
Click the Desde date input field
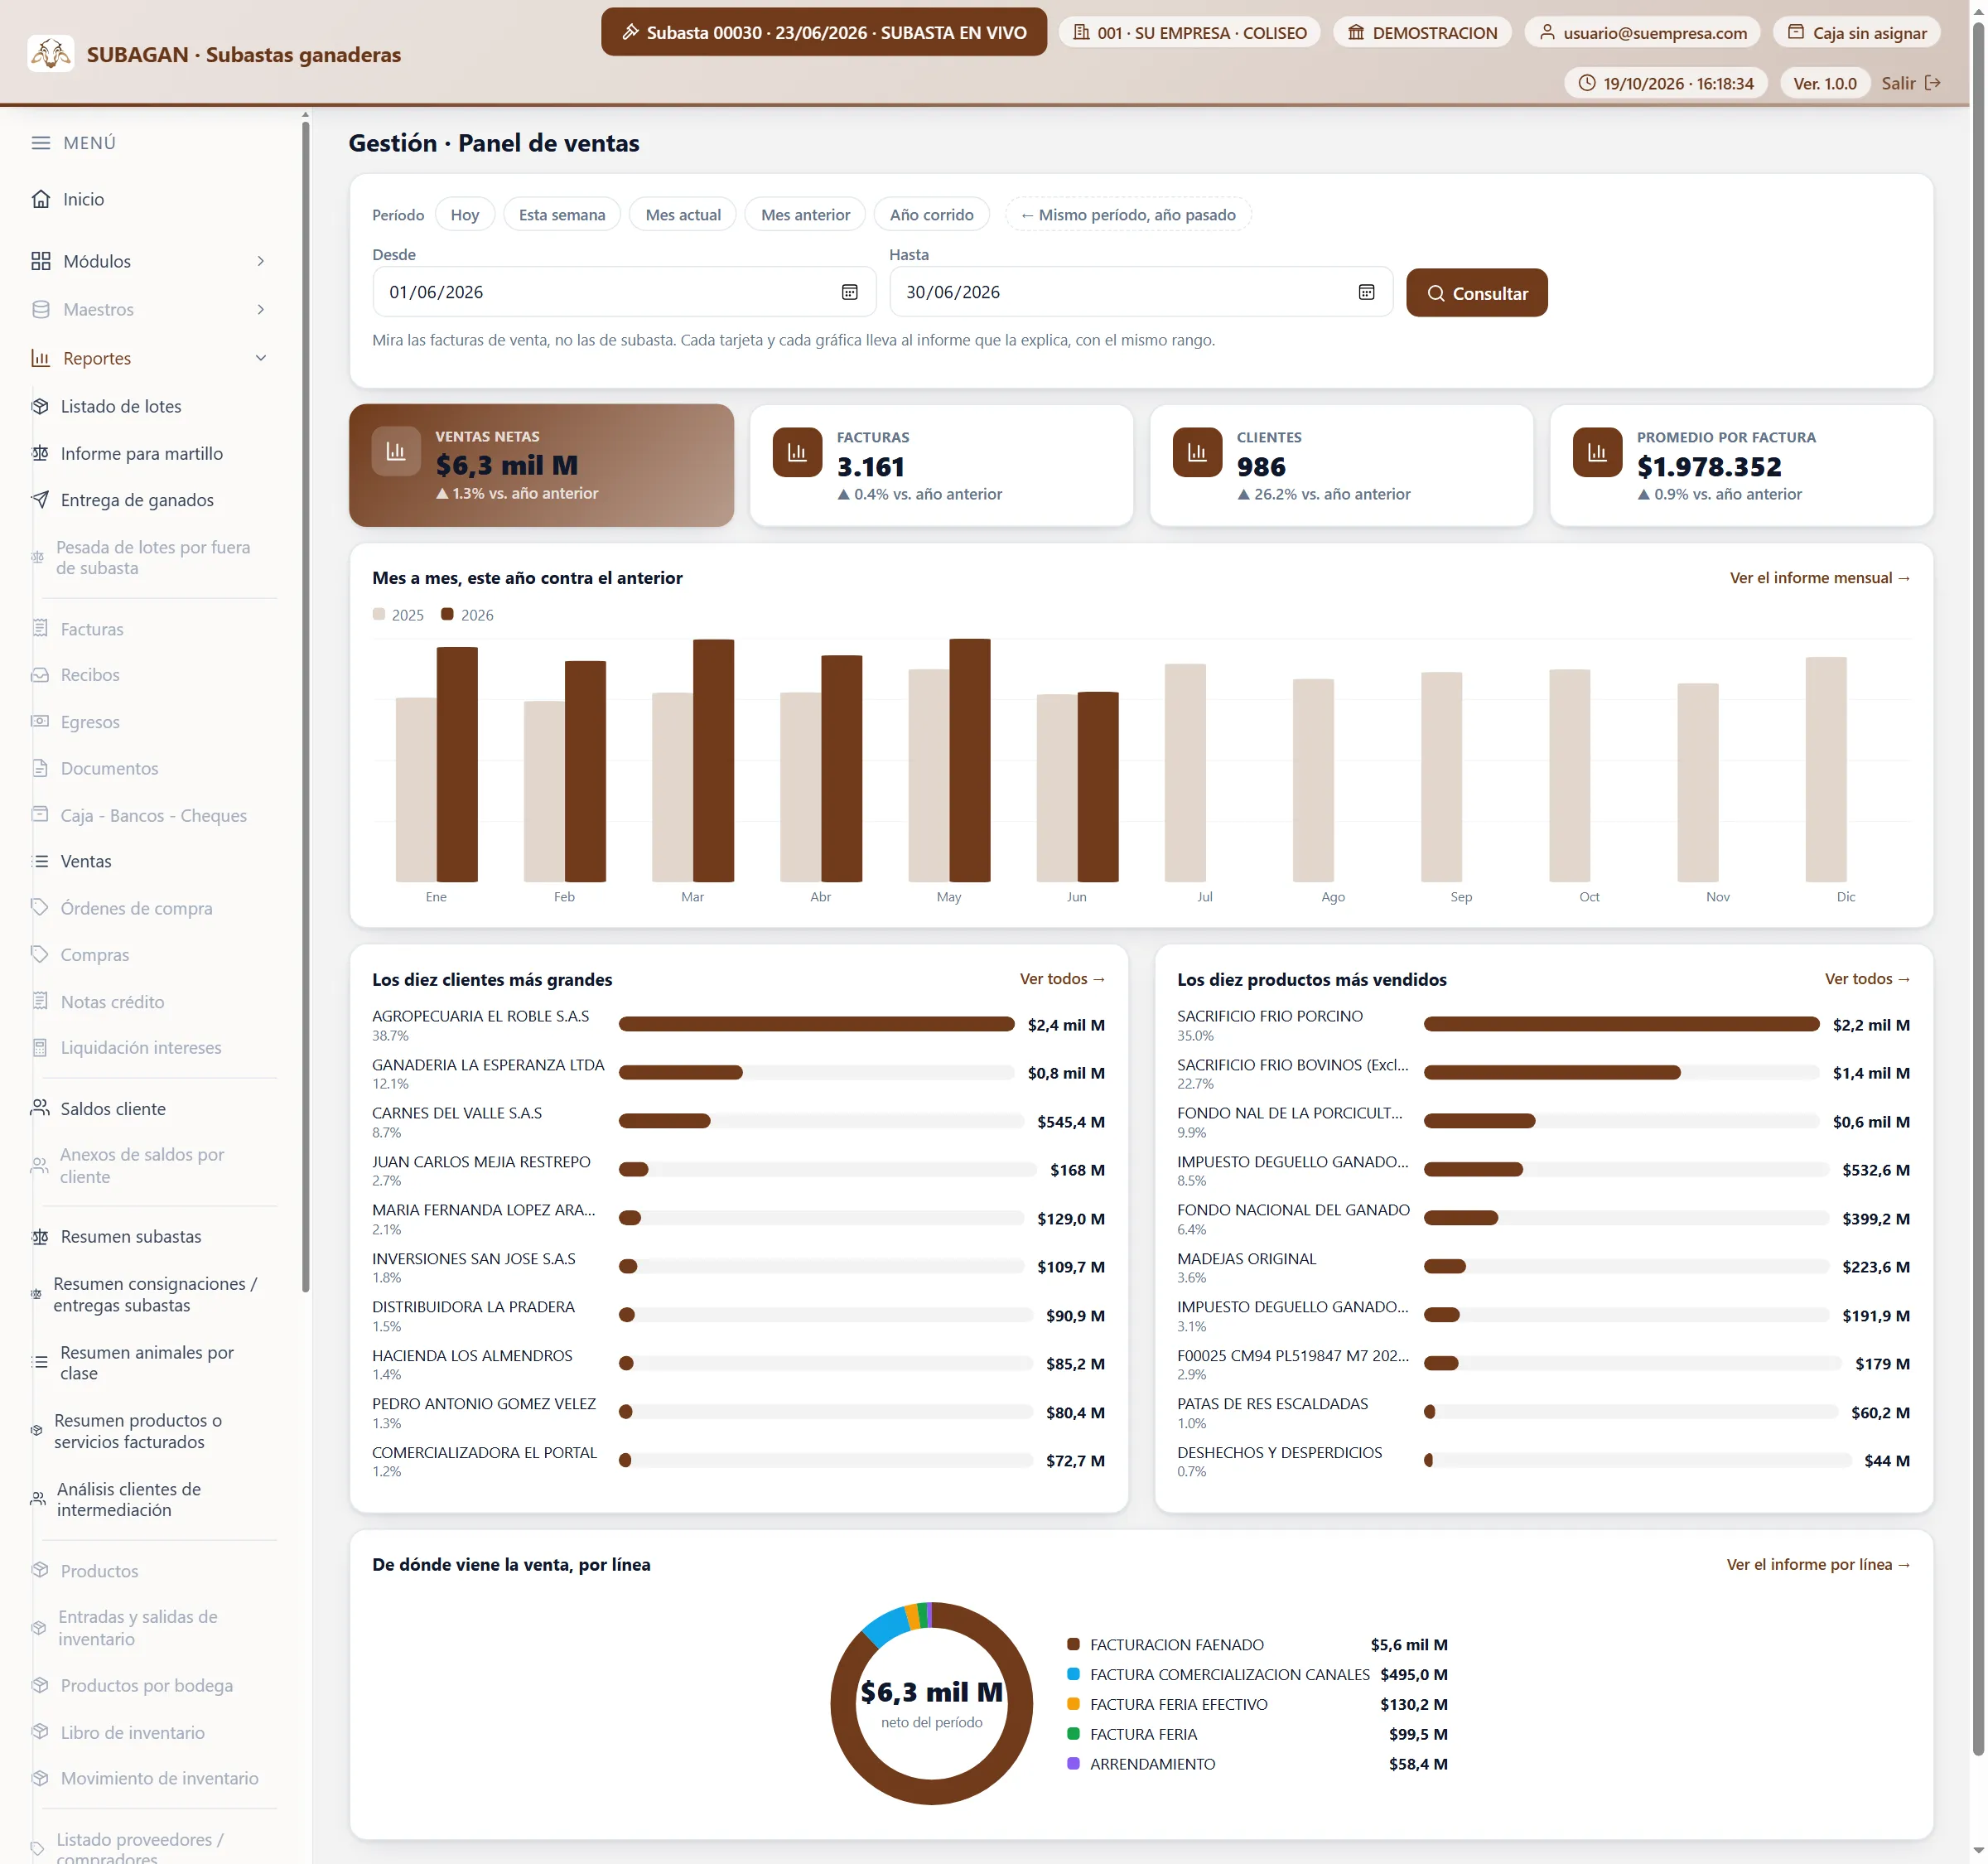tap(624, 292)
